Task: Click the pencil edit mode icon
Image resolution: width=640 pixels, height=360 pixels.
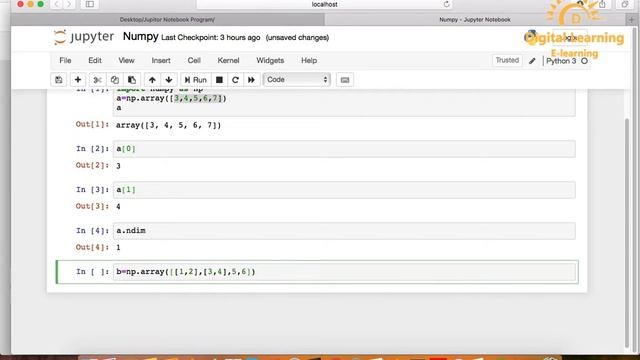Action: click(x=532, y=61)
